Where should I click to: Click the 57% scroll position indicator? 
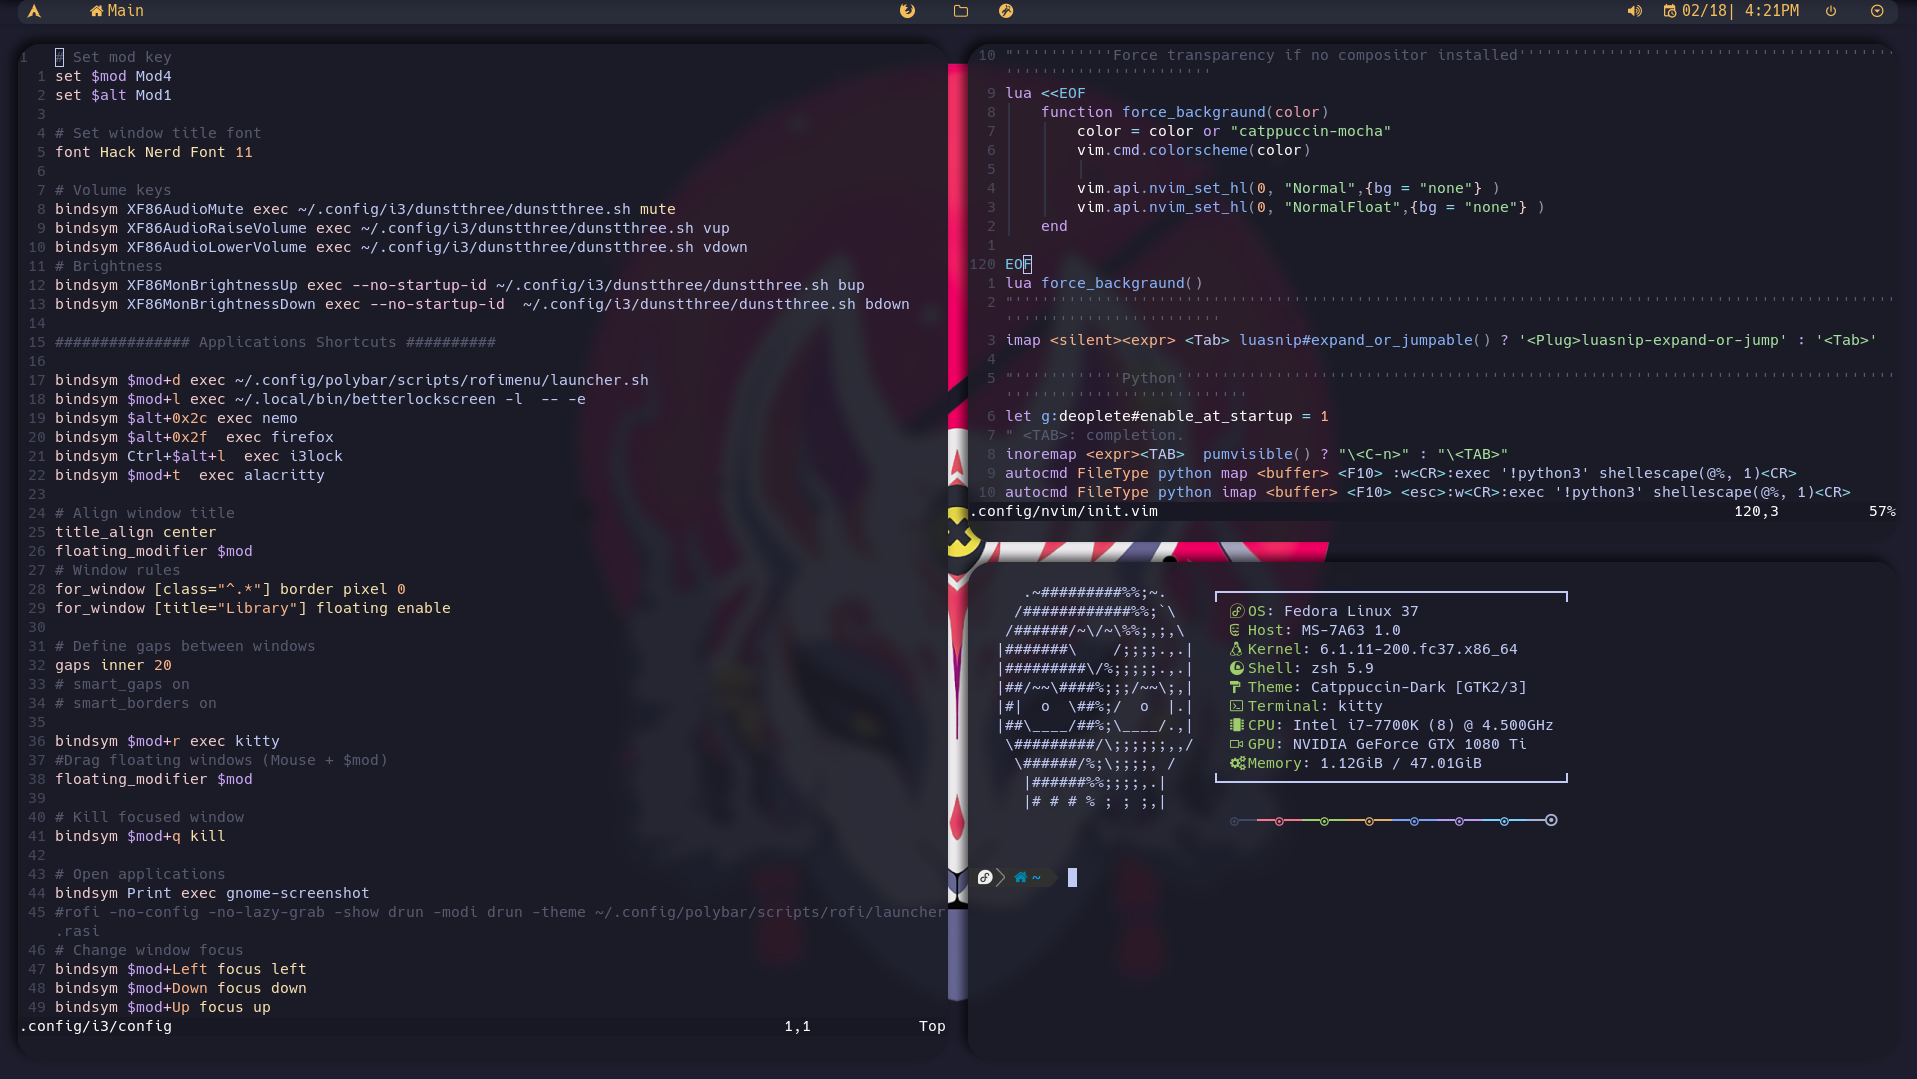click(x=1882, y=511)
